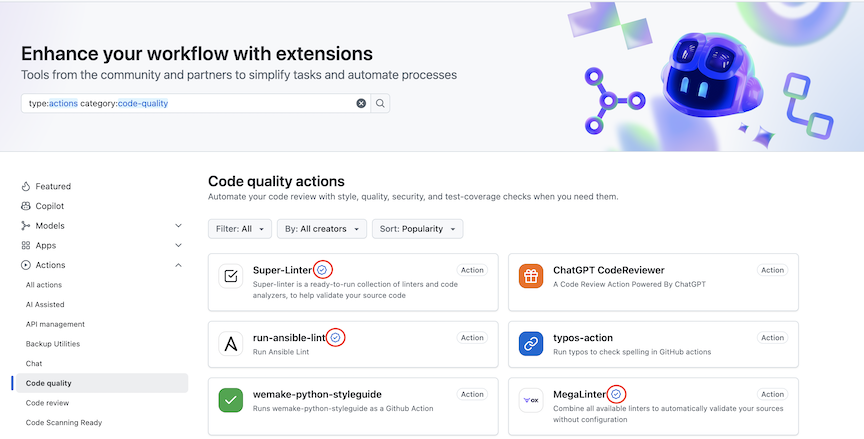Select AI Assisted category
Screen dimensions: 864x439
coord(45,305)
